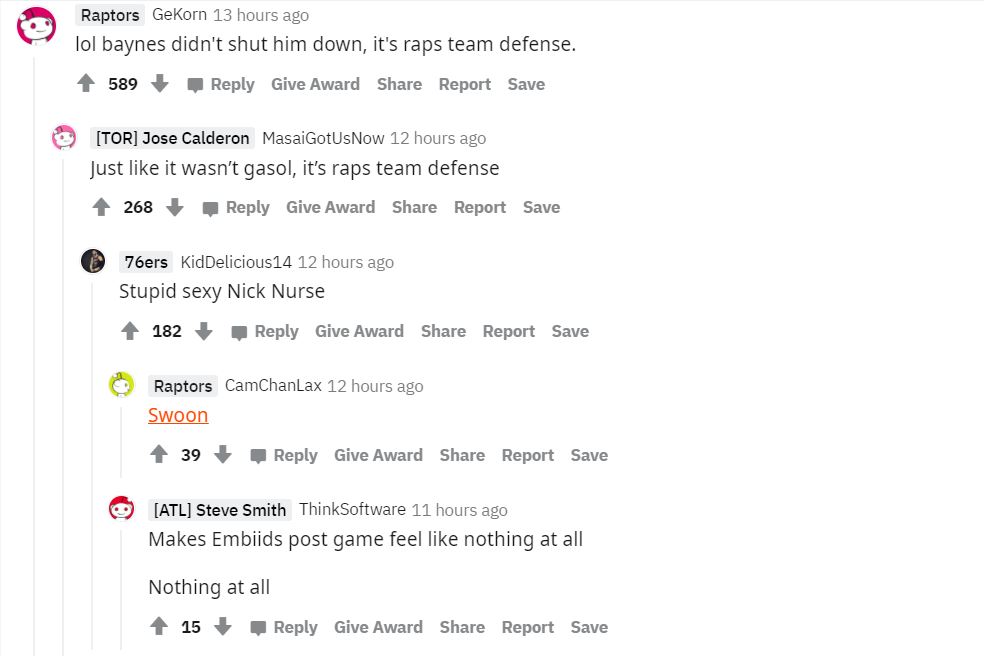Select KidDelicious14's profile avatar

(x=94, y=261)
